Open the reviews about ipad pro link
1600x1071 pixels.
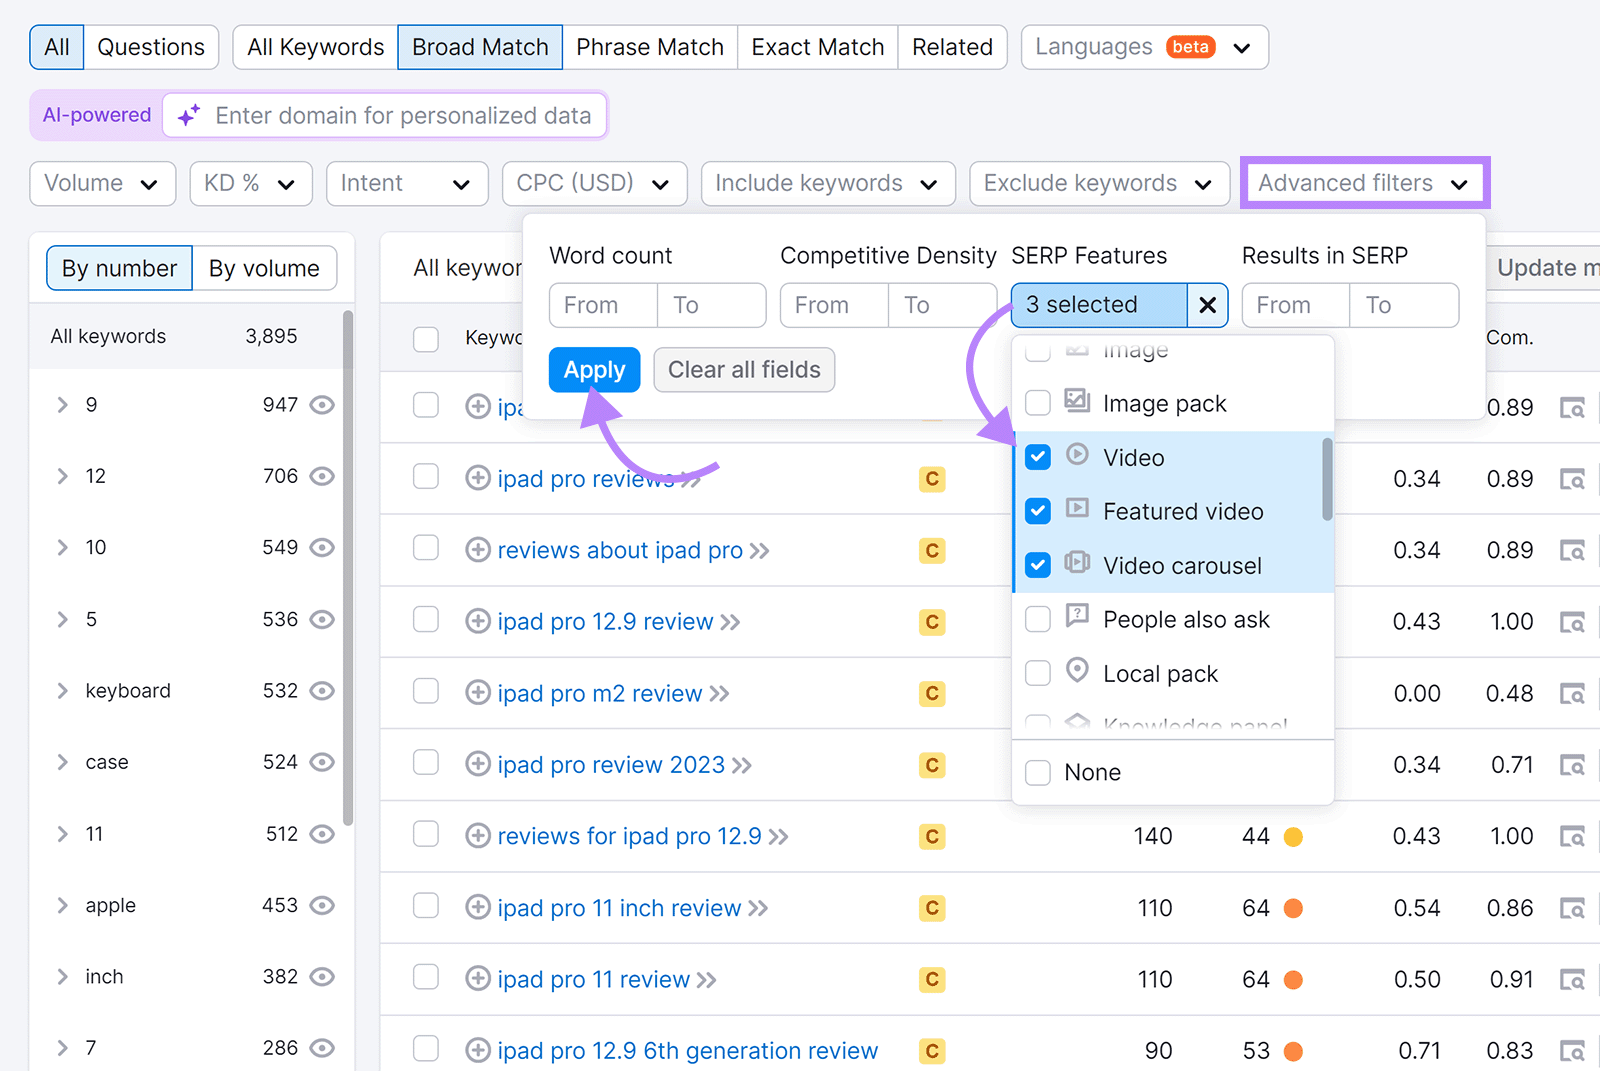(x=620, y=550)
